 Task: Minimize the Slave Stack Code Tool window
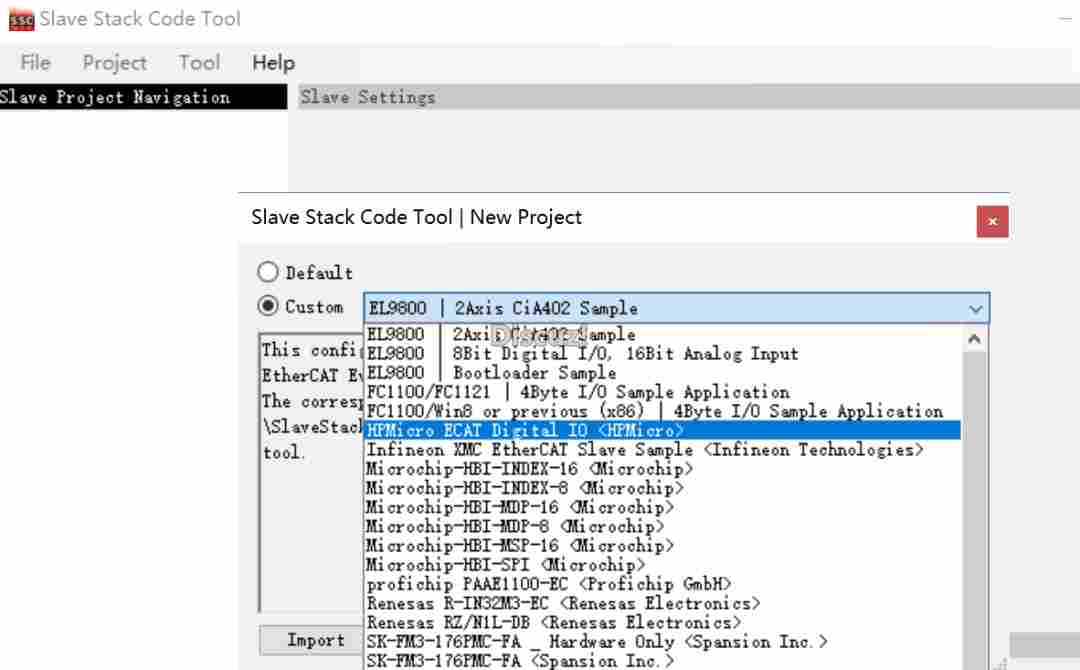1065,19
